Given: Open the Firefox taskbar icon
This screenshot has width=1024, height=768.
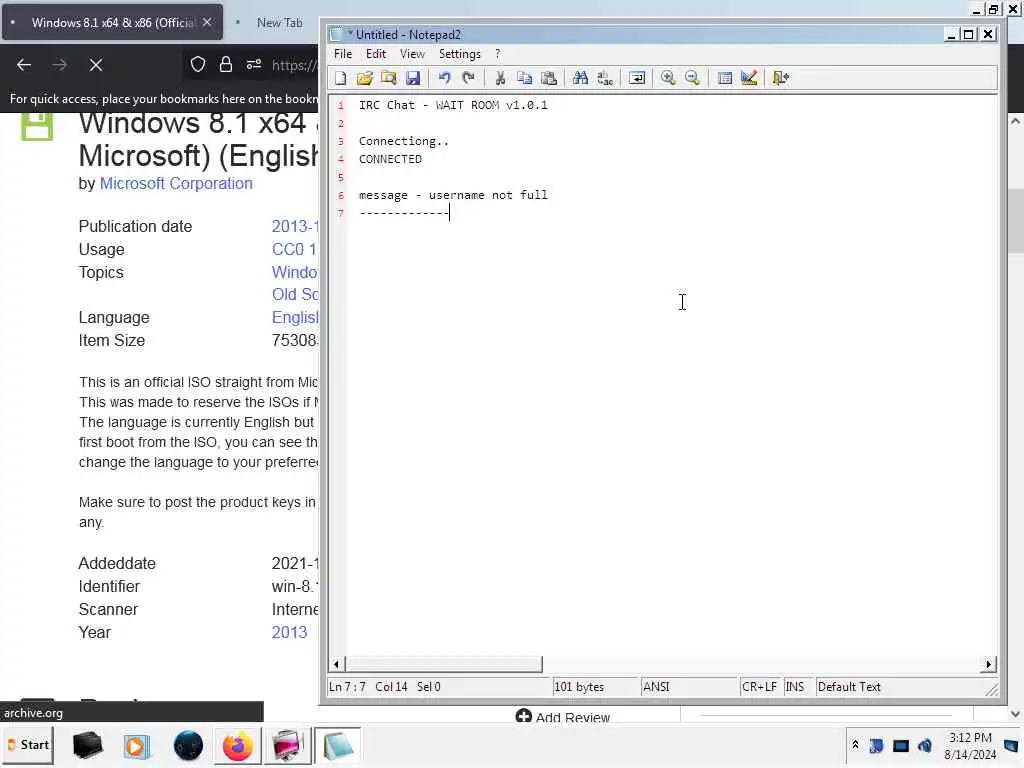Looking at the screenshot, I should pos(237,746).
